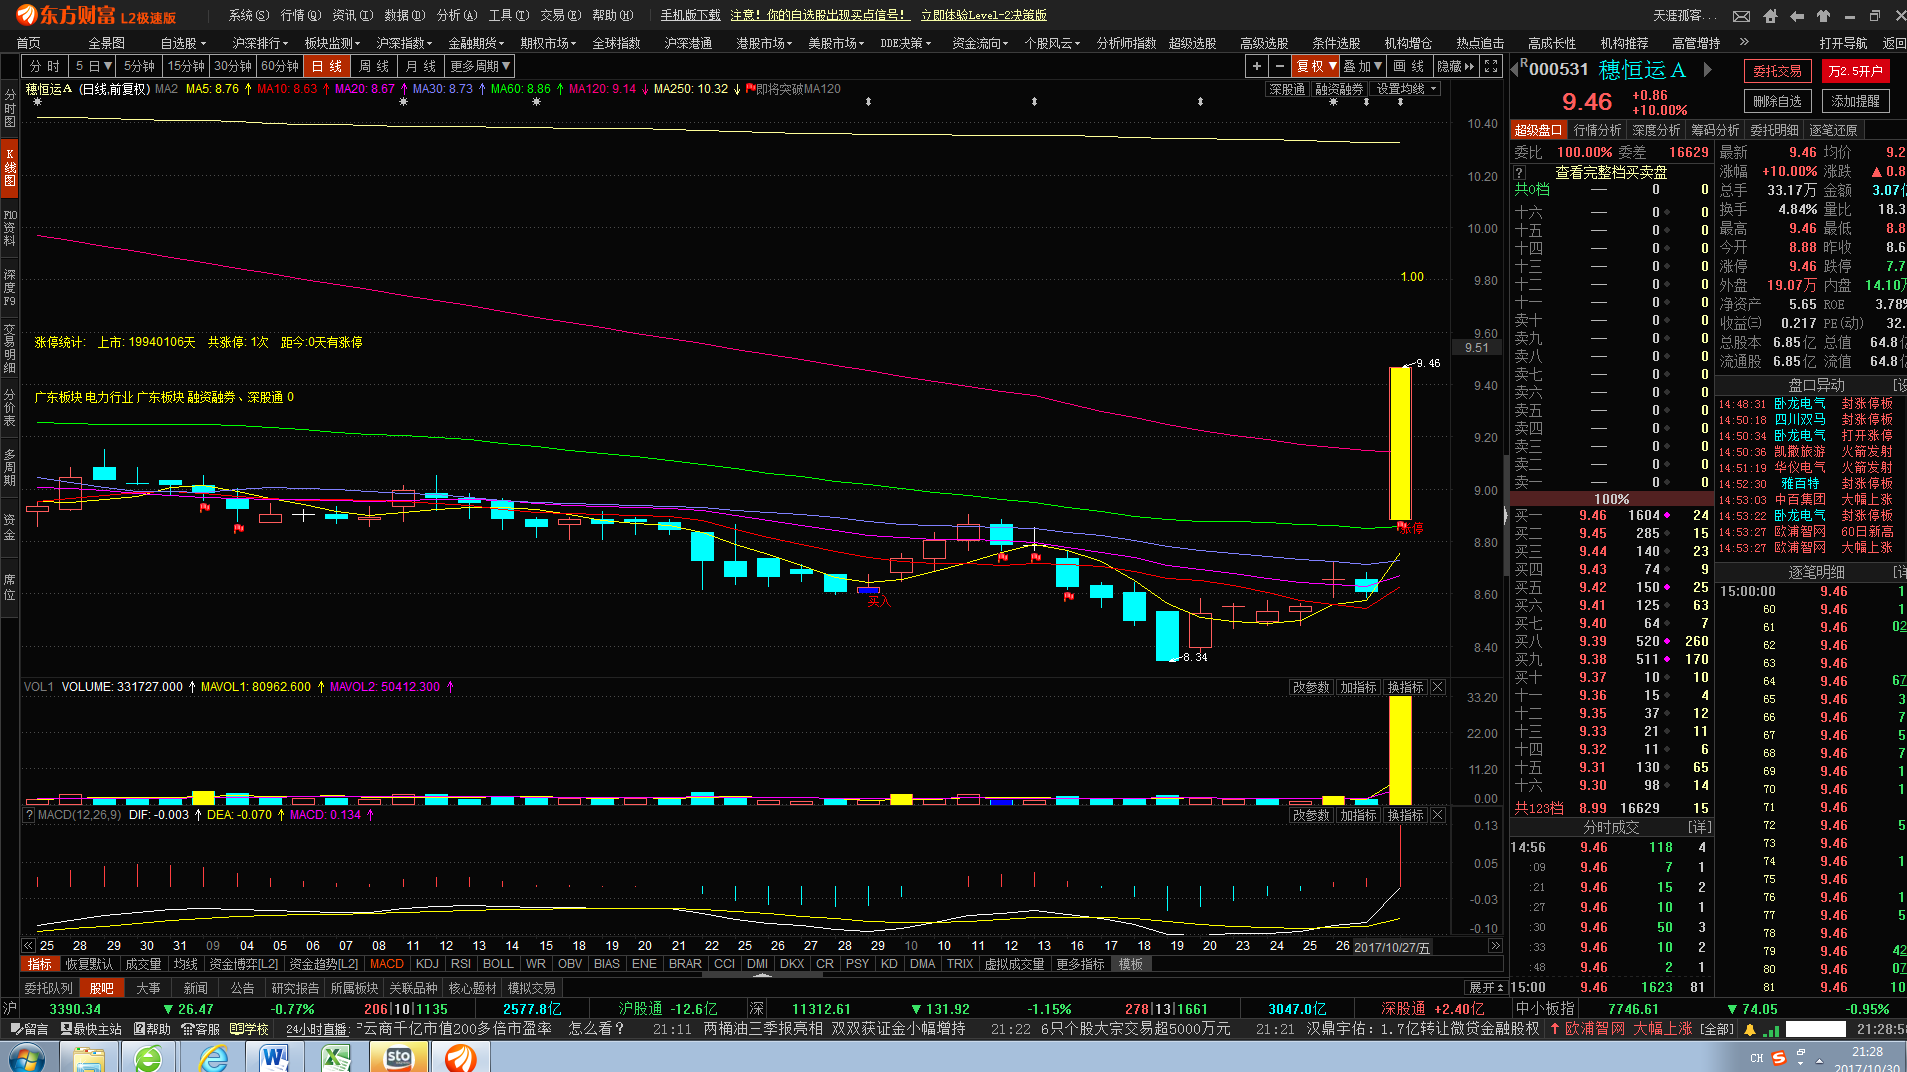Switch to 30分钟 timeframe
1907x1072 pixels.
point(233,66)
